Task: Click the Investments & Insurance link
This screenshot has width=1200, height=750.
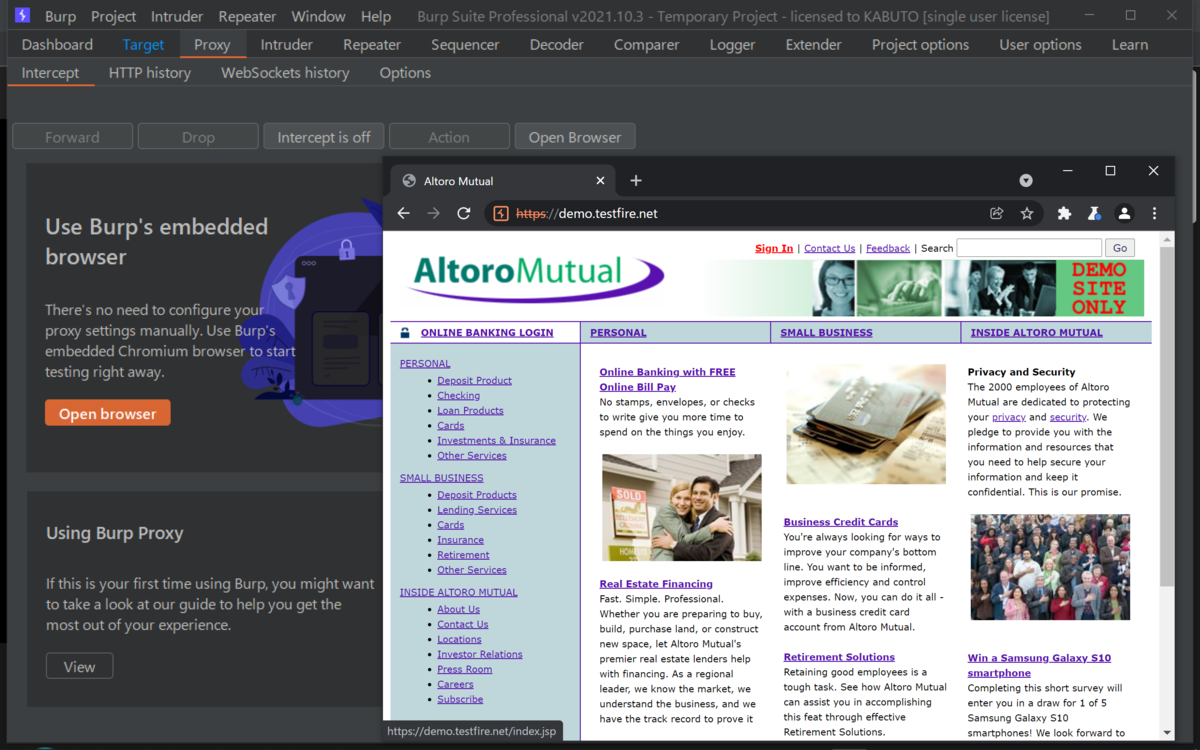Action: click(496, 441)
